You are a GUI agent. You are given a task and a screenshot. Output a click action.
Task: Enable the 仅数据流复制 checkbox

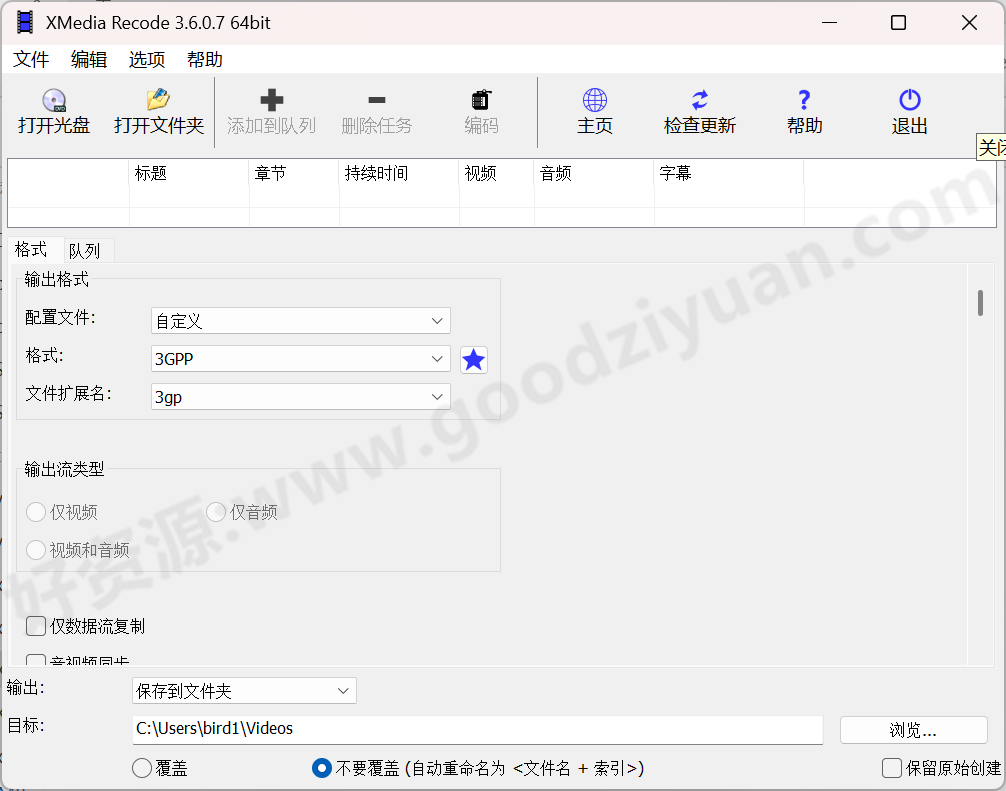tap(36, 625)
